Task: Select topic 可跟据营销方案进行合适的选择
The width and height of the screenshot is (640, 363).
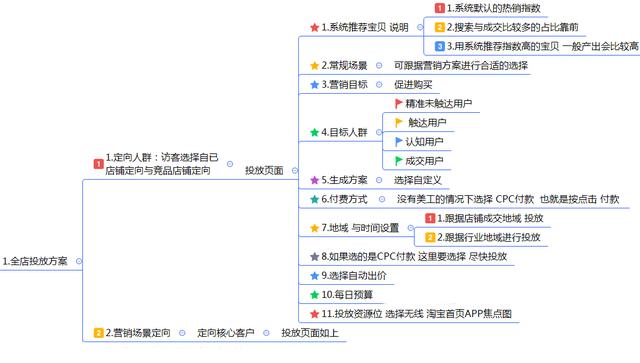Action: pos(461,65)
